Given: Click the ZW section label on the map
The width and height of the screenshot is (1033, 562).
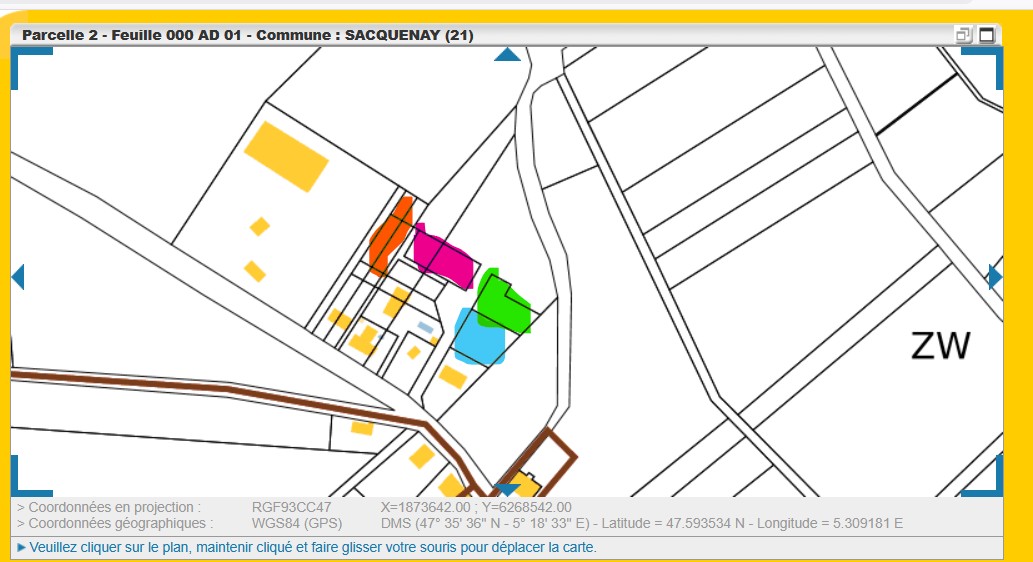Looking at the screenshot, I should pos(940,346).
